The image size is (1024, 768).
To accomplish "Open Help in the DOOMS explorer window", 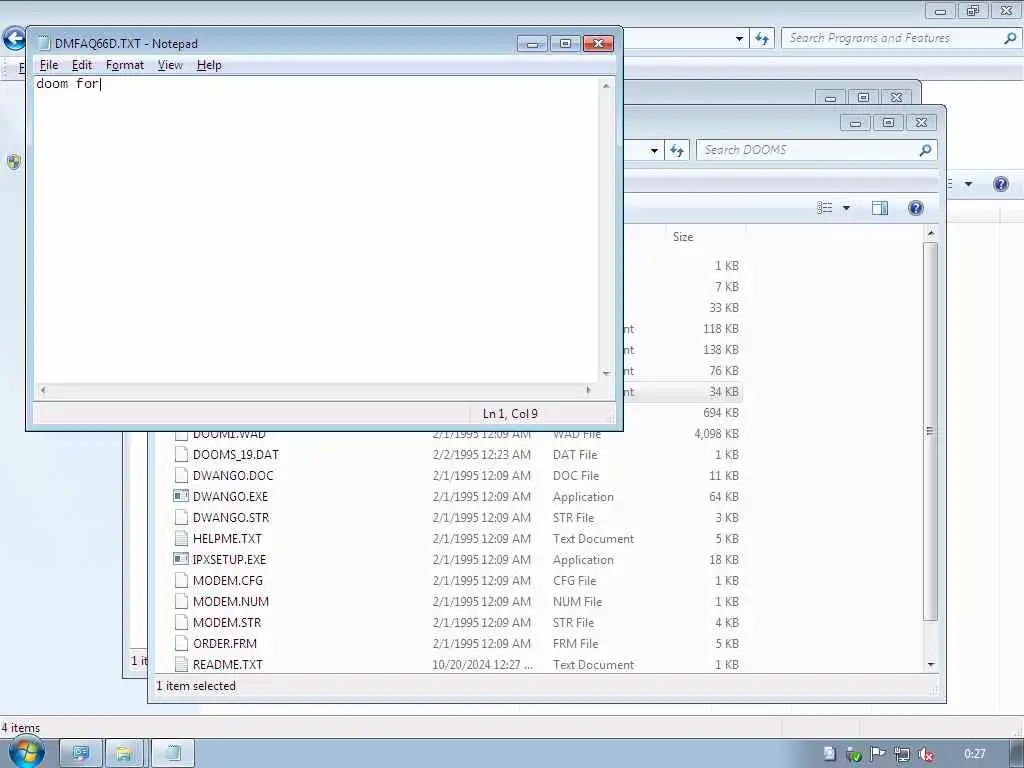I will [916, 208].
